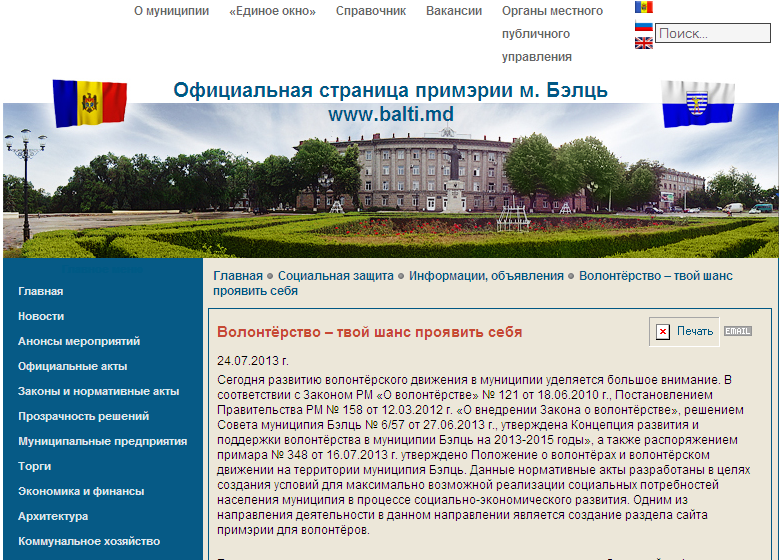
Task: Click the Bălți city flag in header
Action: [698, 104]
